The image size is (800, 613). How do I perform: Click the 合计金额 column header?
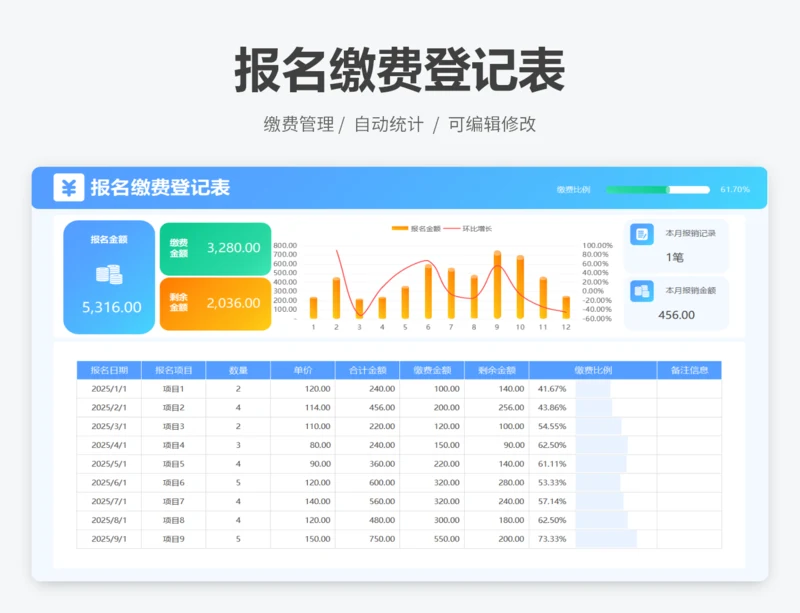coord(367,370)
